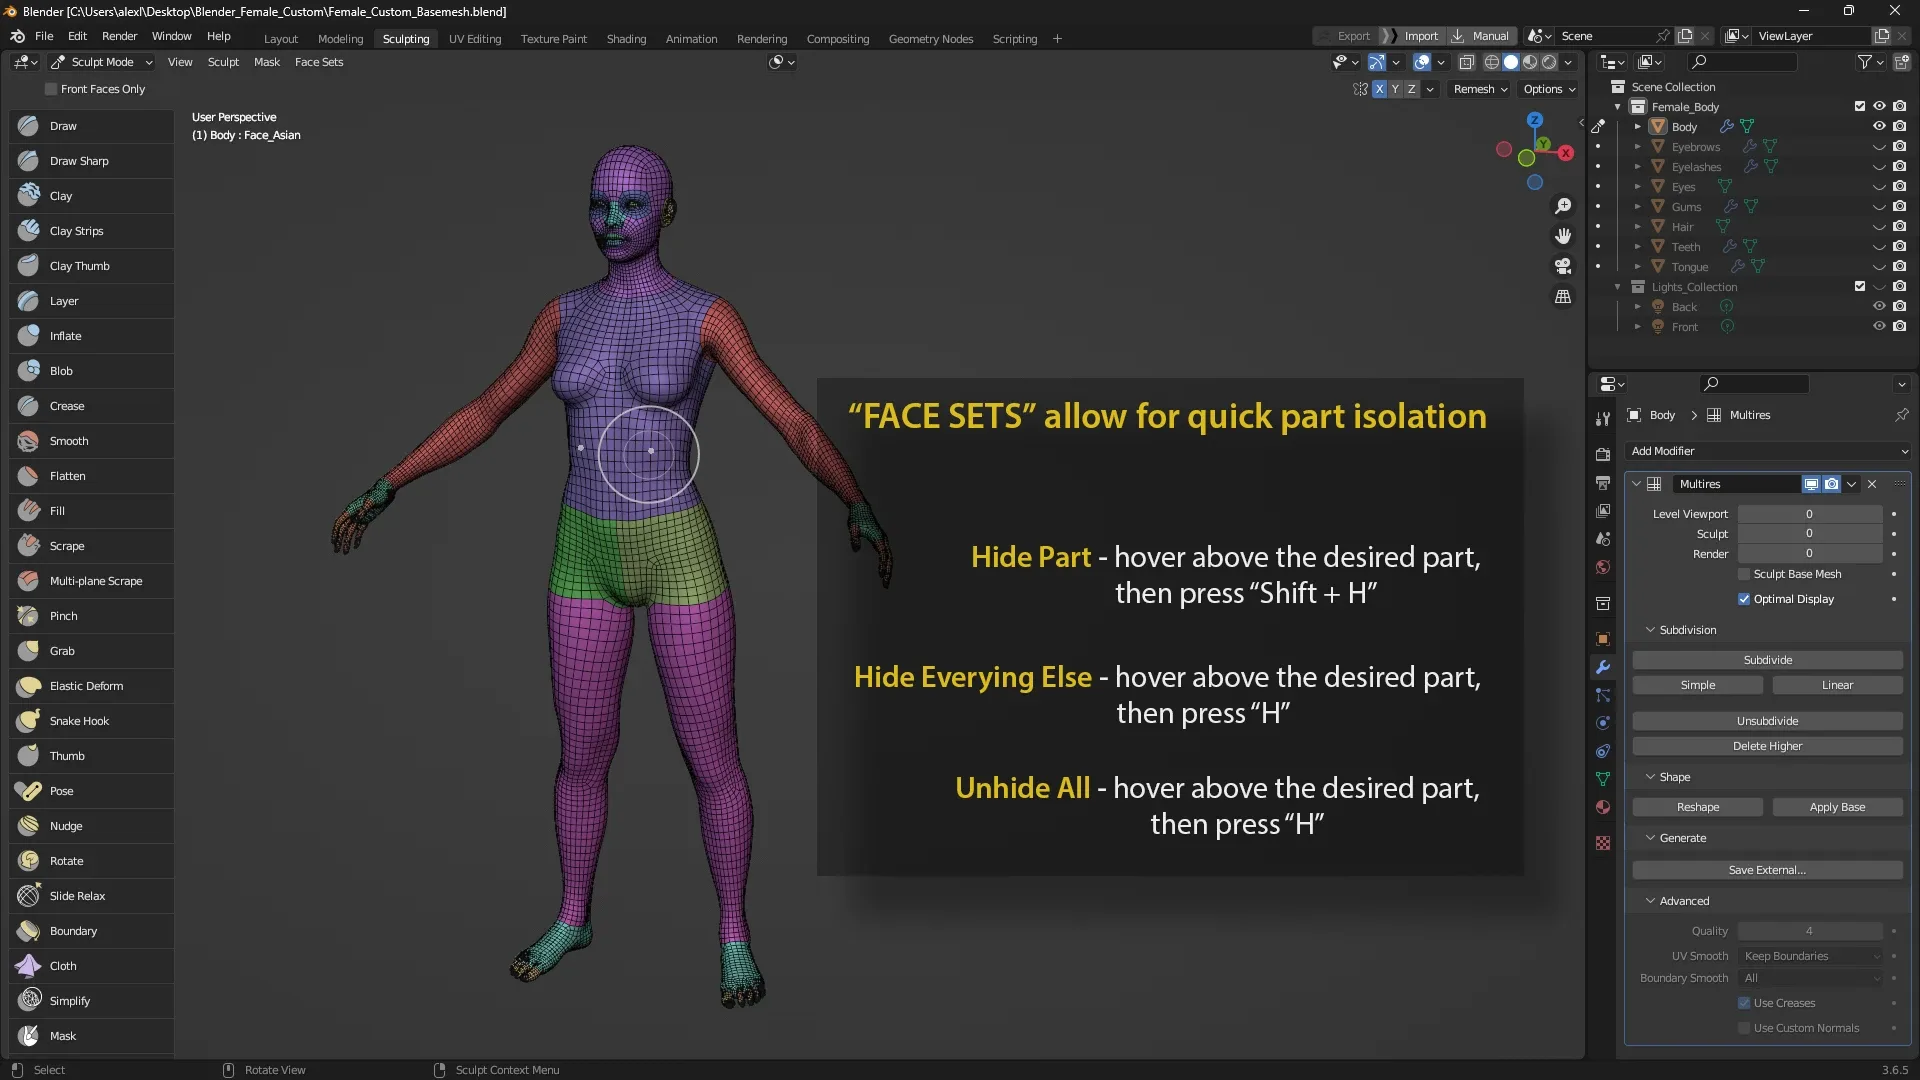Viewport: 1920px width, 1080px height.
Task: Collapse the Subdivision section
Action: 1651,630
